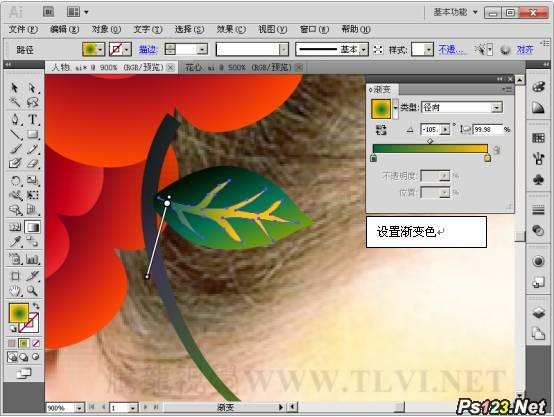Click the Go to Bridge icon
Viewport: 554px width, 417px height.
click(x=48, y=12)
